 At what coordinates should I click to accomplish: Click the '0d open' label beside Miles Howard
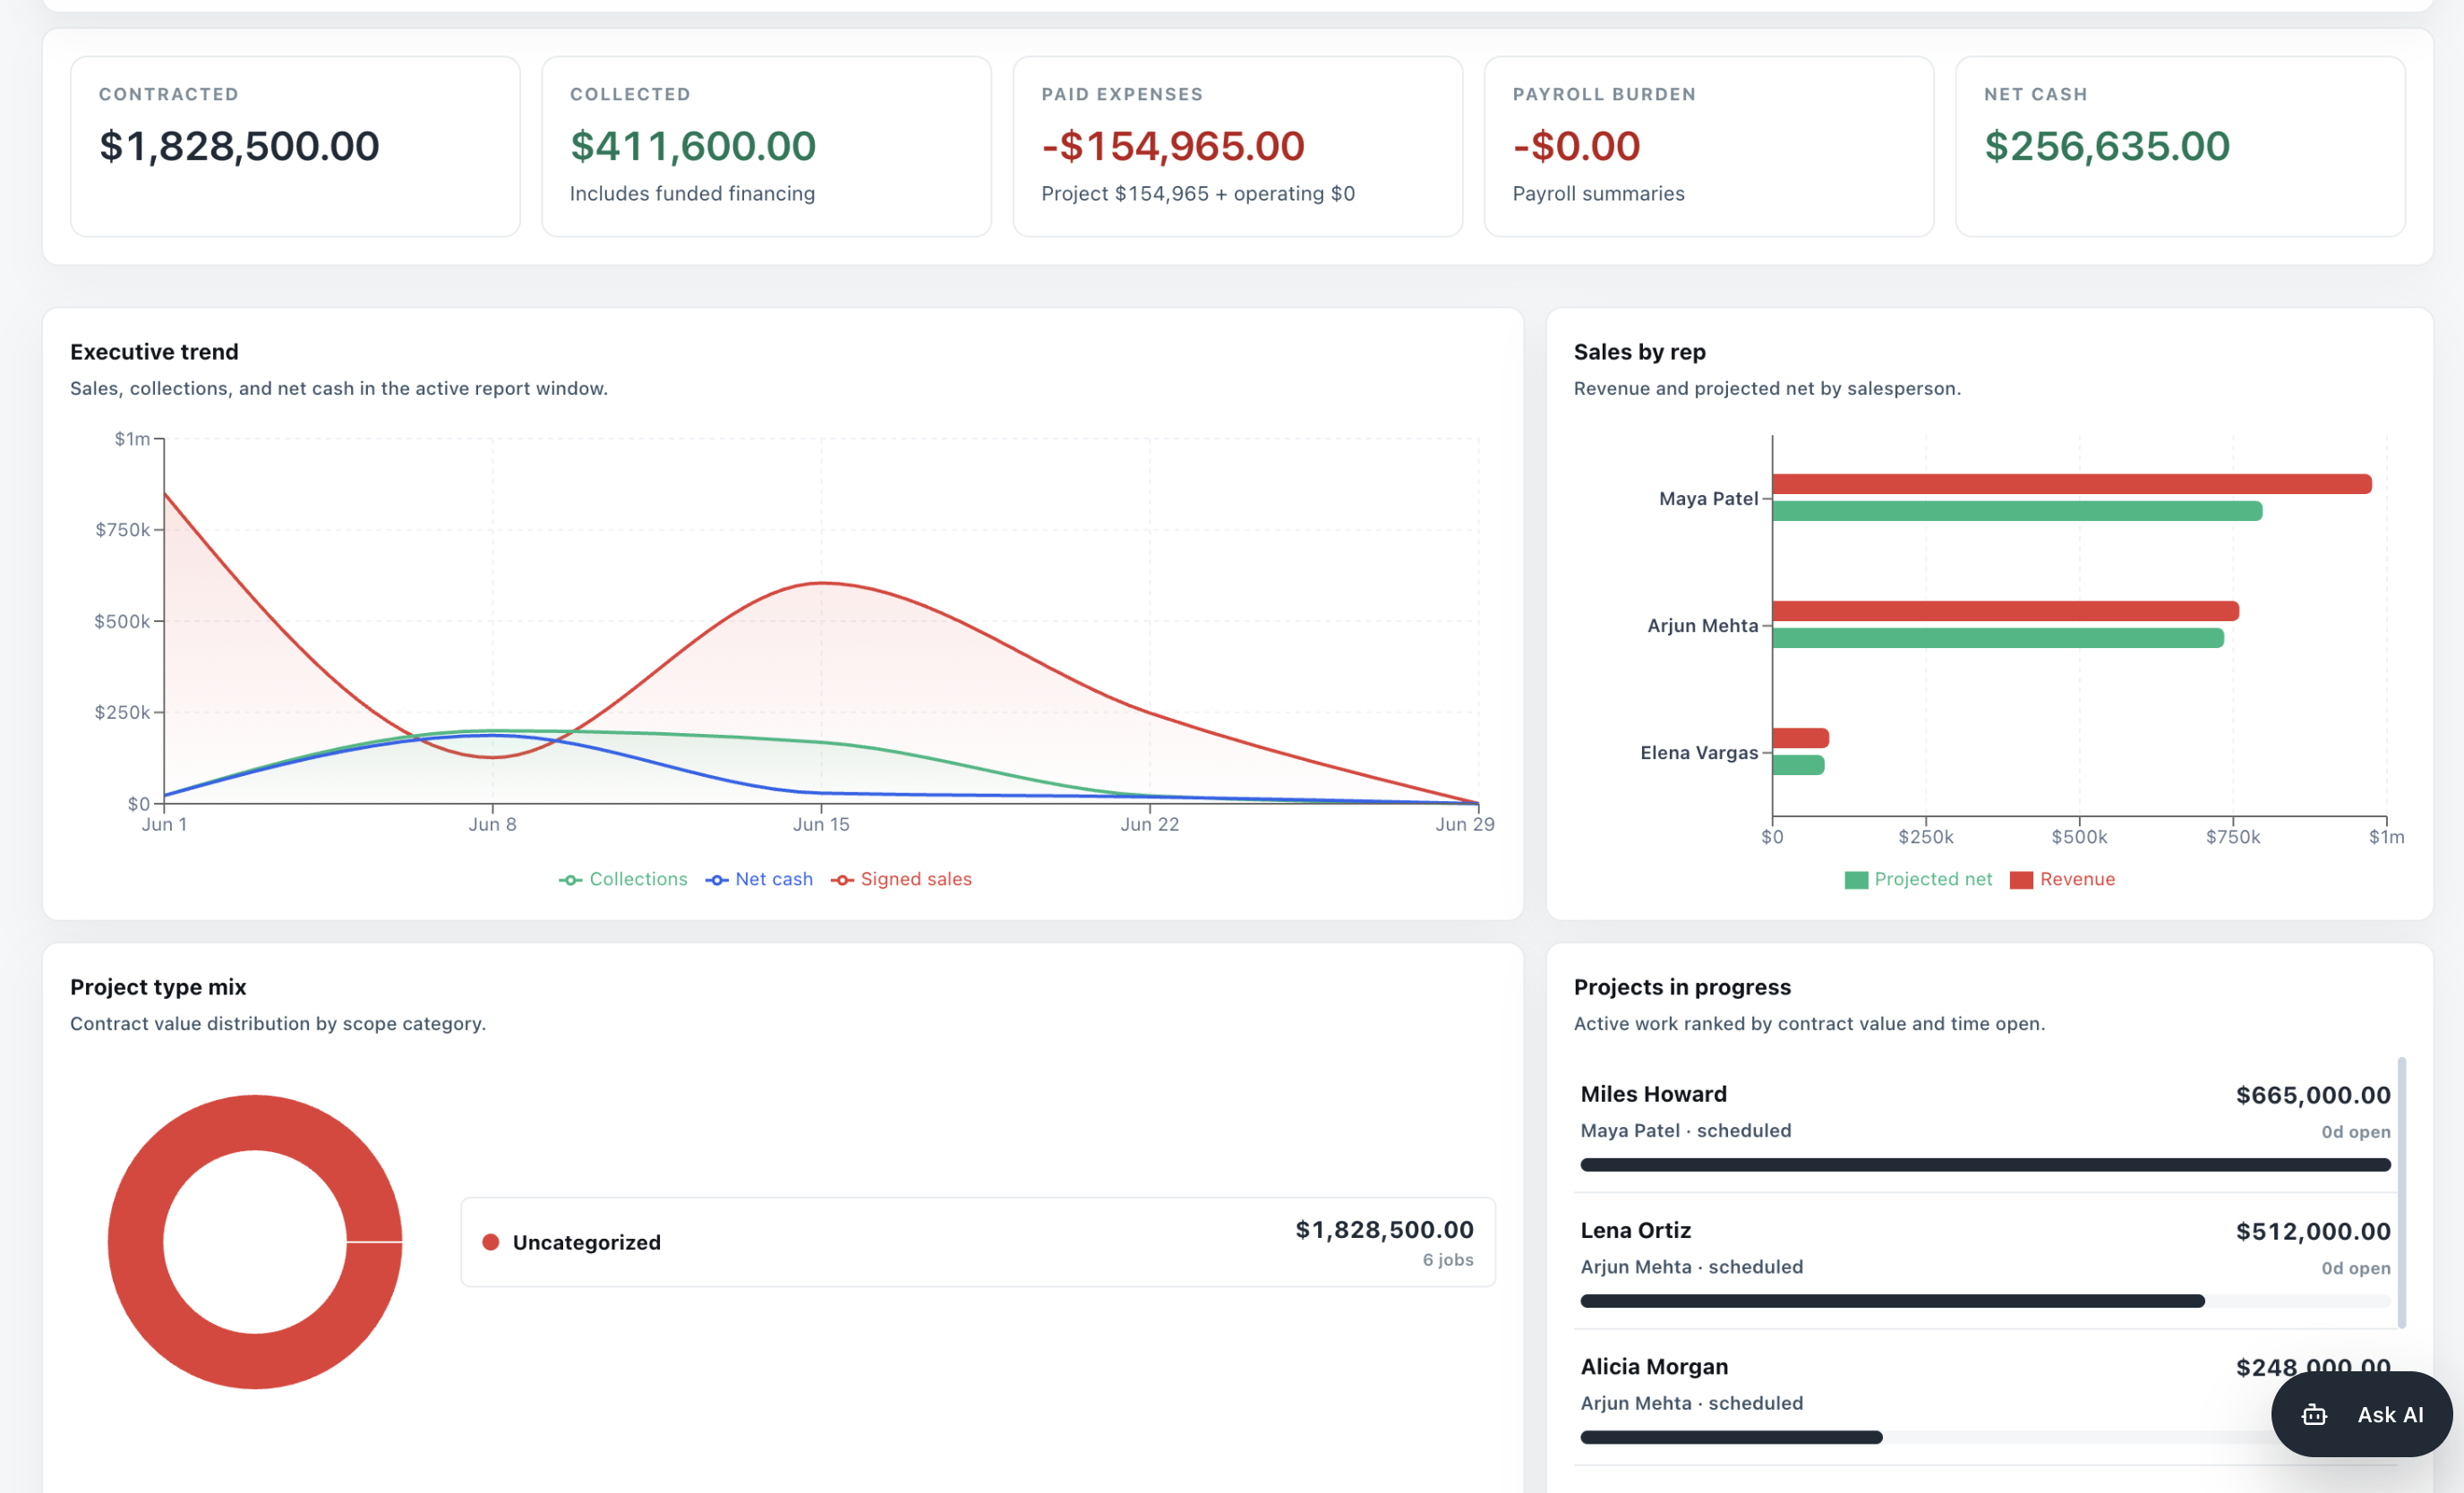point(2356,1132)
